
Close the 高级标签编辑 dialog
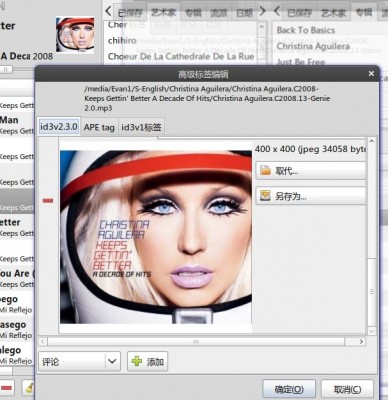click(371, 74)
